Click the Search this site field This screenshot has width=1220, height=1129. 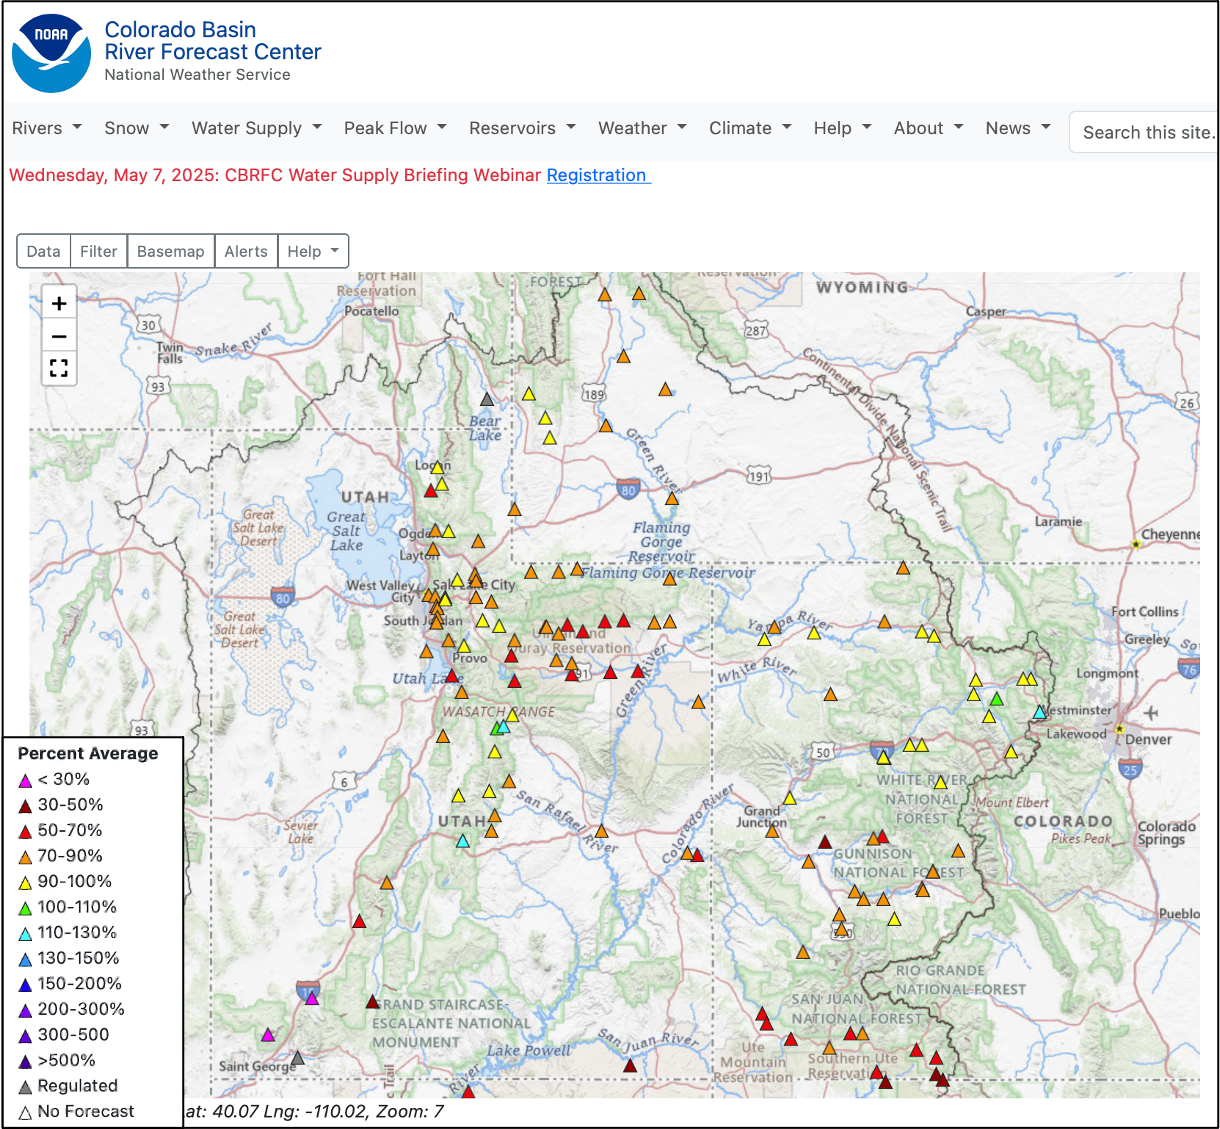coord(1146,132)
